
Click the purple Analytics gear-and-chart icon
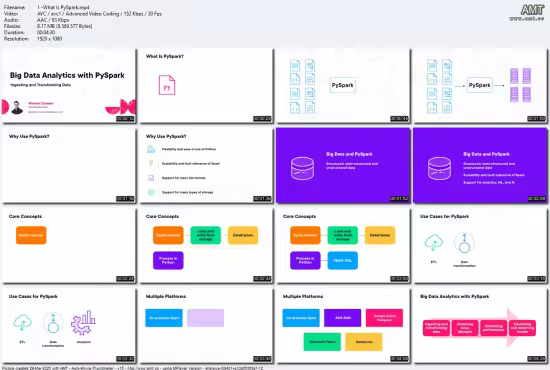83,322
